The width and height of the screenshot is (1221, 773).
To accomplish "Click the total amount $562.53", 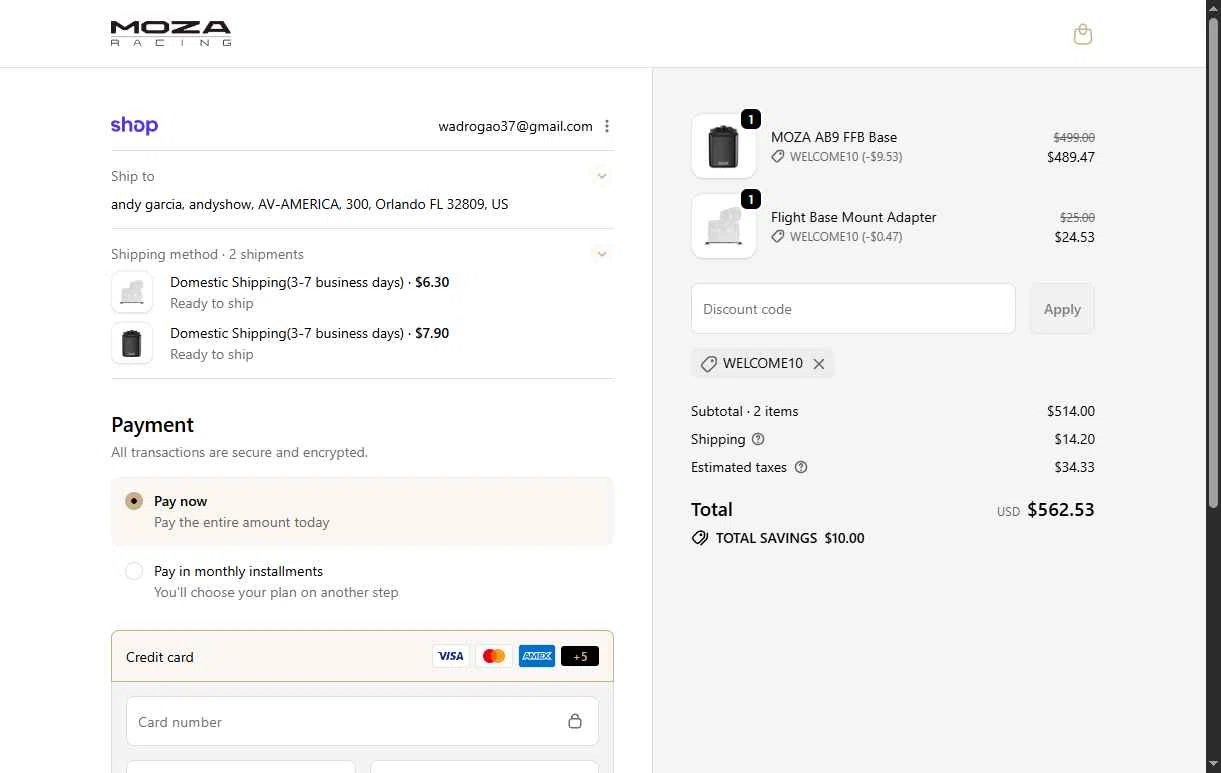I will (x=1061, y=510).
